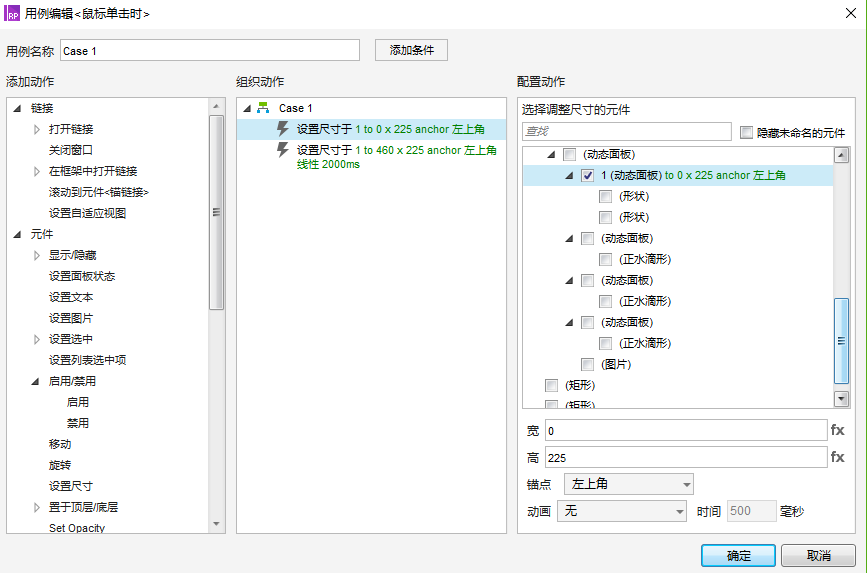Collapse the 链接 action group
Viewport: 867px width, 573px height.
point(18,108)
